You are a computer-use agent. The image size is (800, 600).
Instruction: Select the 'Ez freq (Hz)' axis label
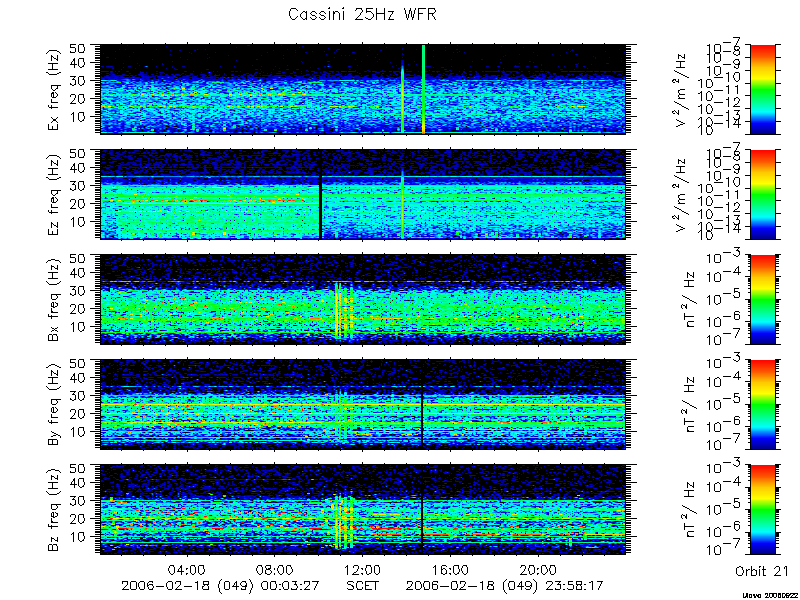55,194
